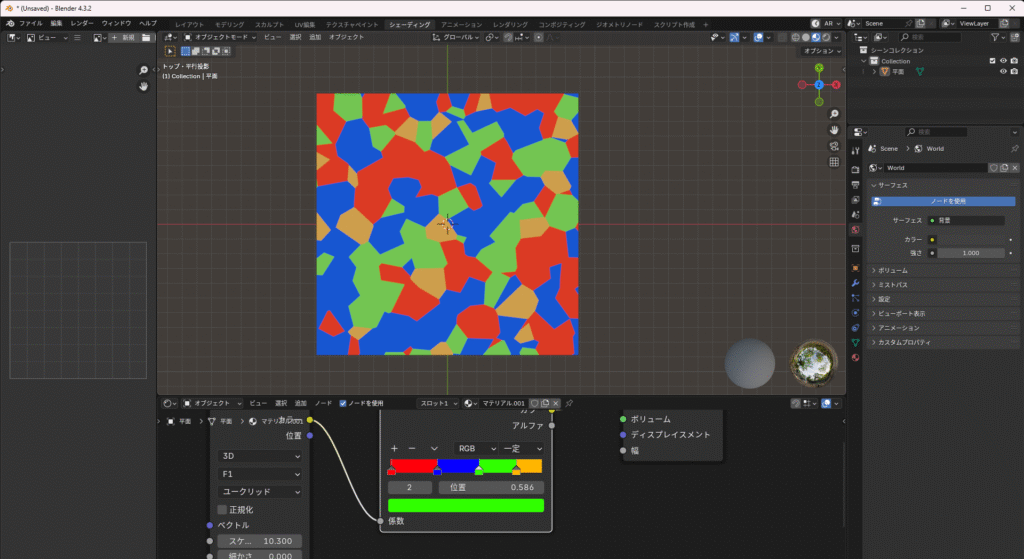Open the Object properties tab icon
1024x559 pixels.
coord(856,268)
